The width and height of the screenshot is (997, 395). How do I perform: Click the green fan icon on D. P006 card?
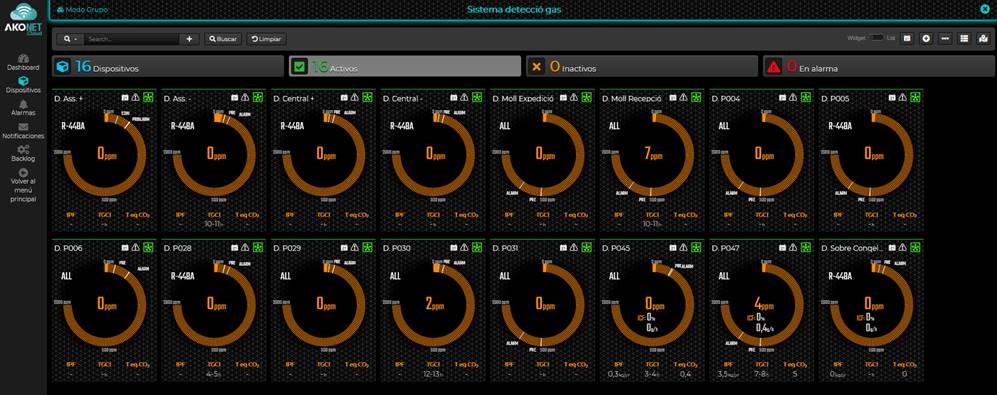click(148, 247)
